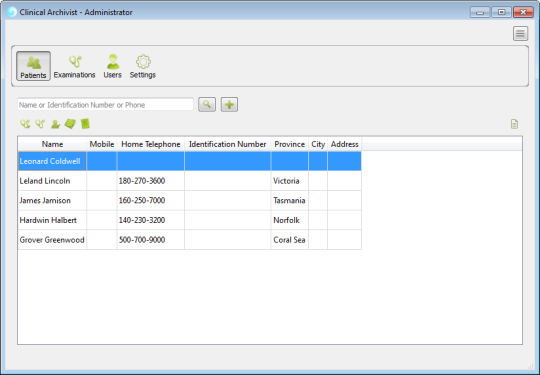
Task: Click the Coral Sea province cell
Action: pos(289,240)
